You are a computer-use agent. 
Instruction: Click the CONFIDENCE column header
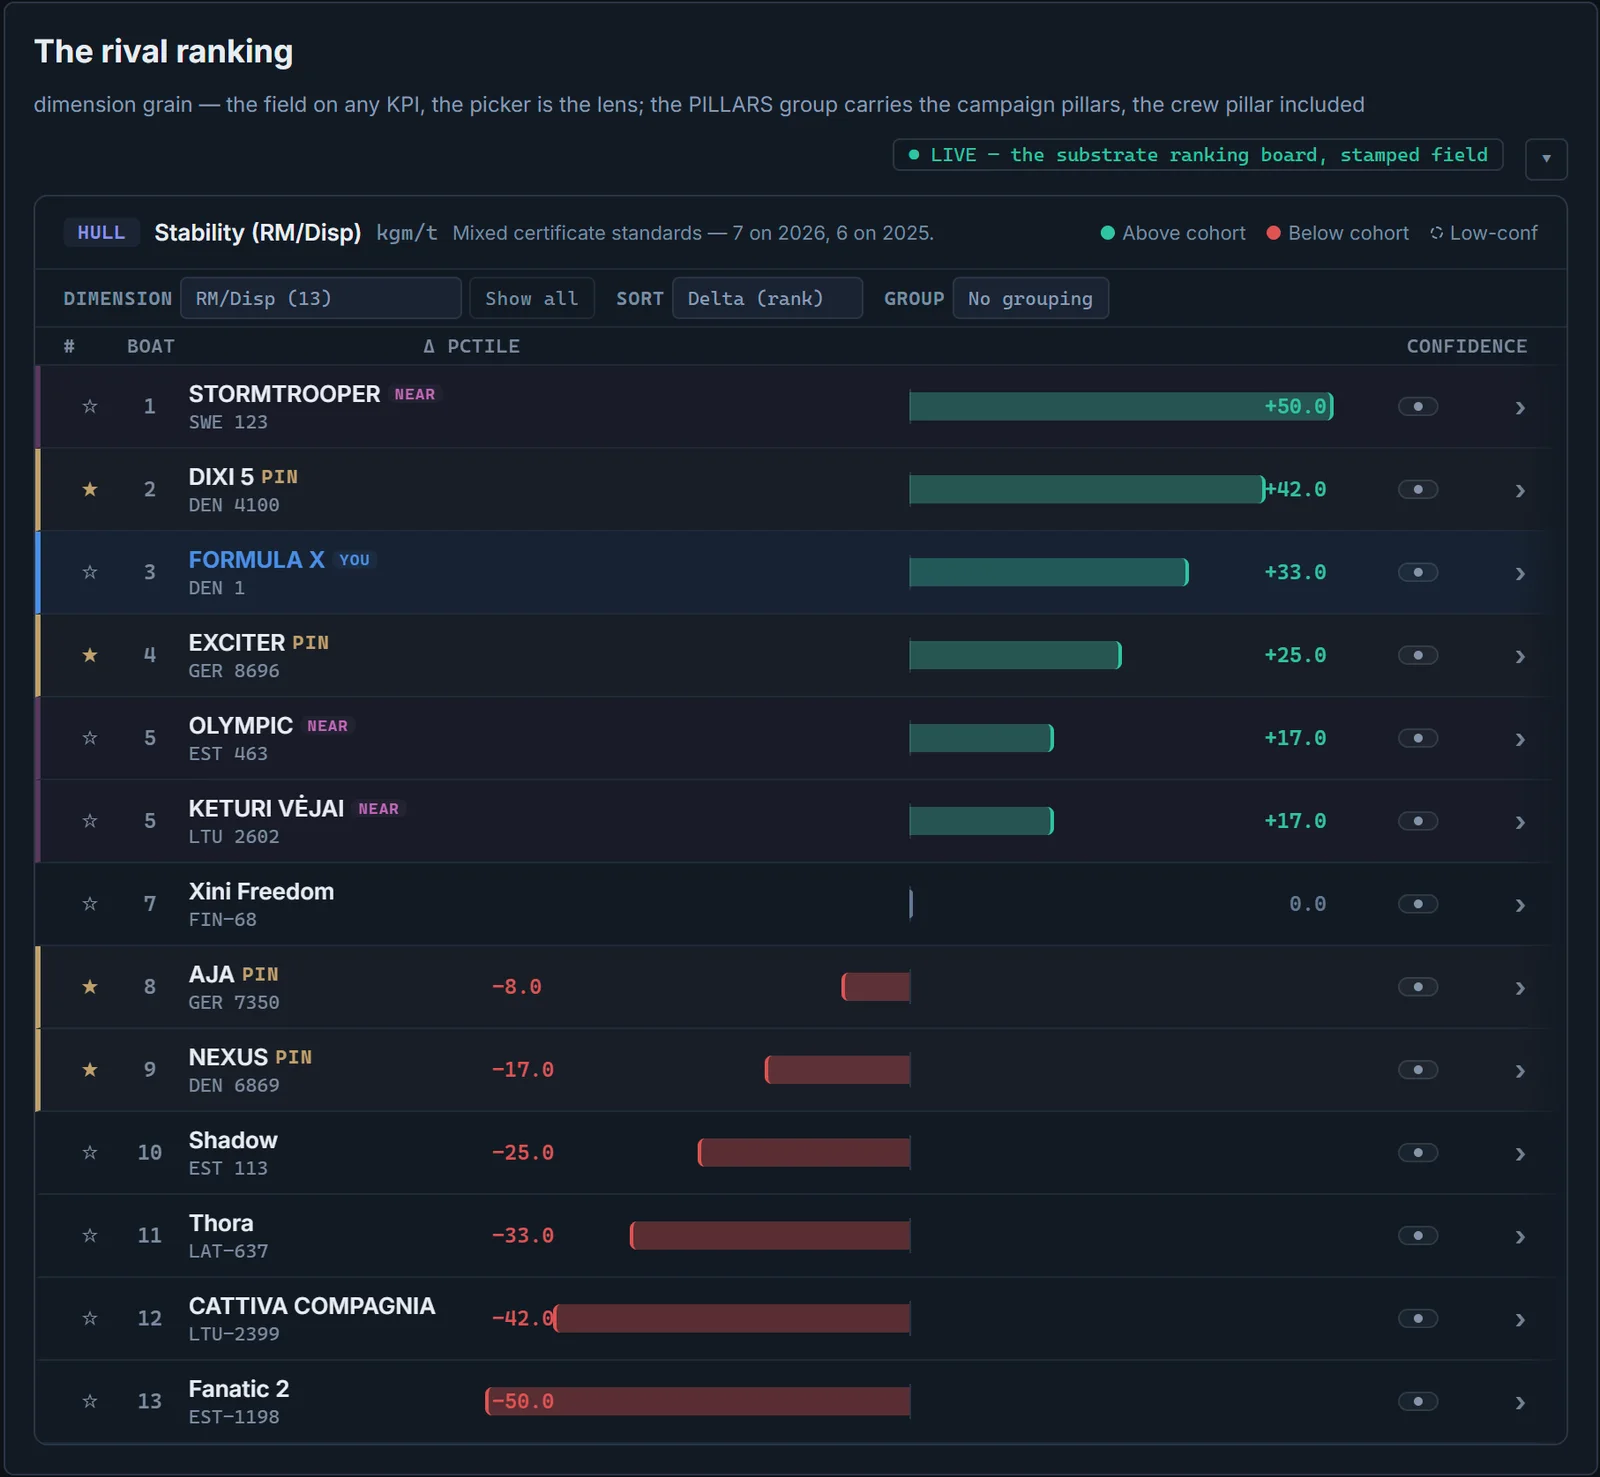coord(1467,346)
